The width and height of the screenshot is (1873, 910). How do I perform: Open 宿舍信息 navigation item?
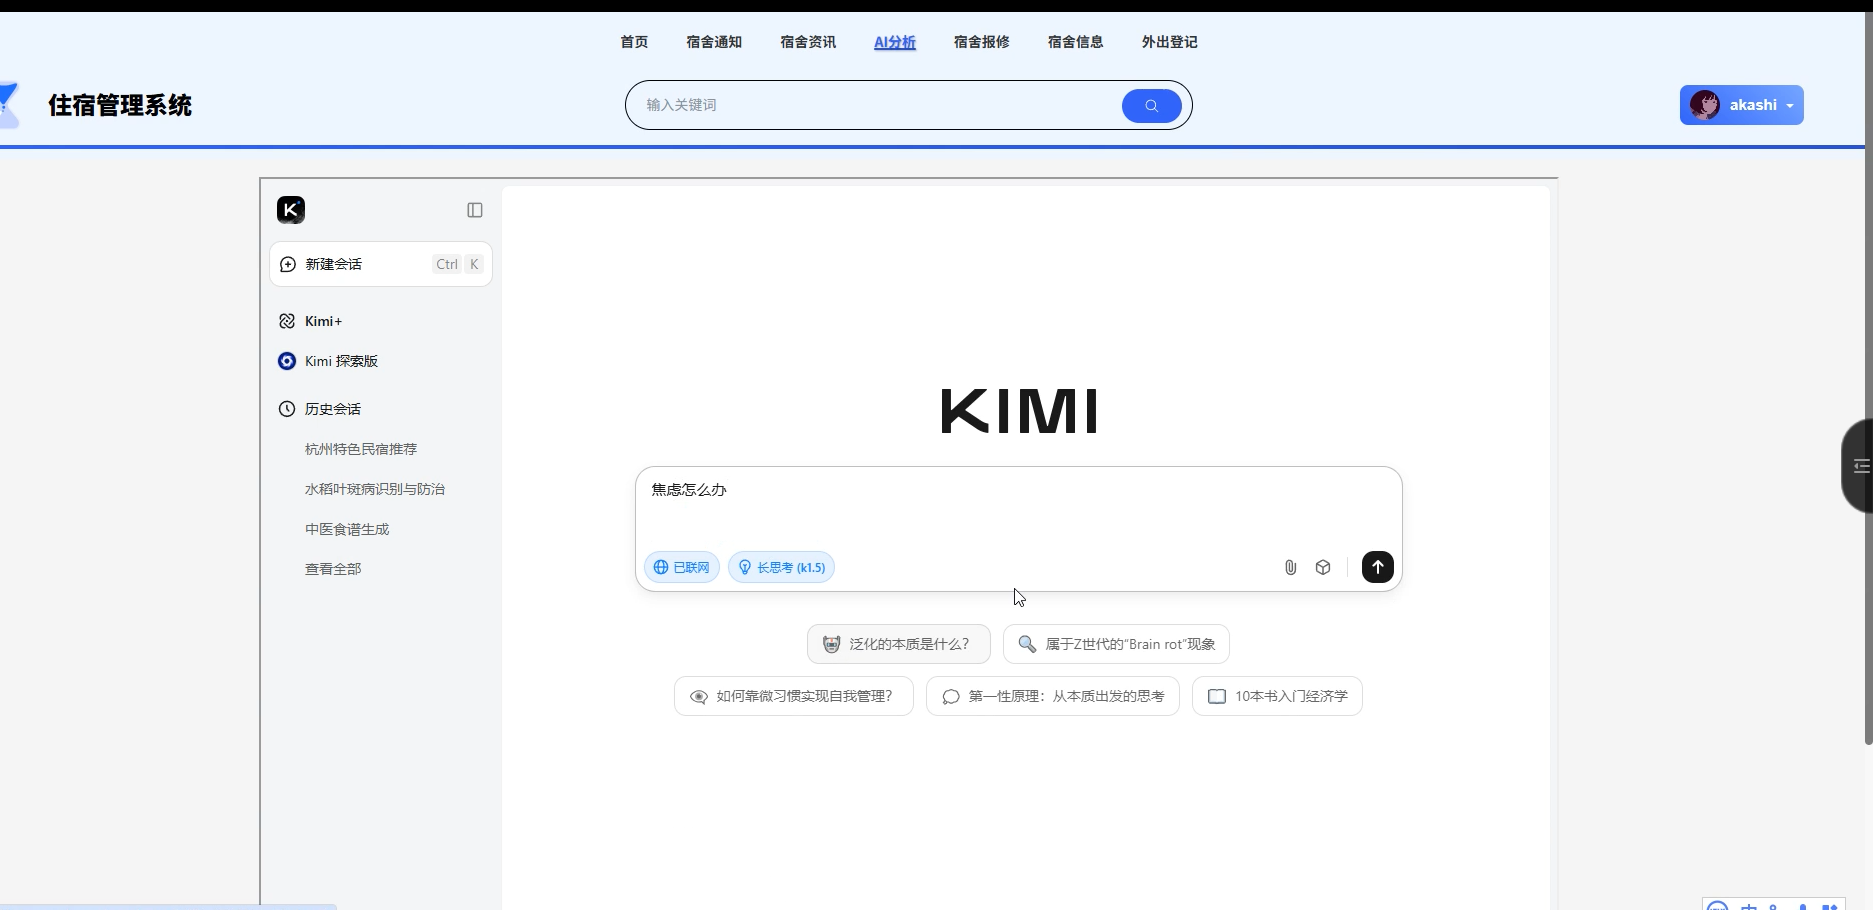point(1076,42)
